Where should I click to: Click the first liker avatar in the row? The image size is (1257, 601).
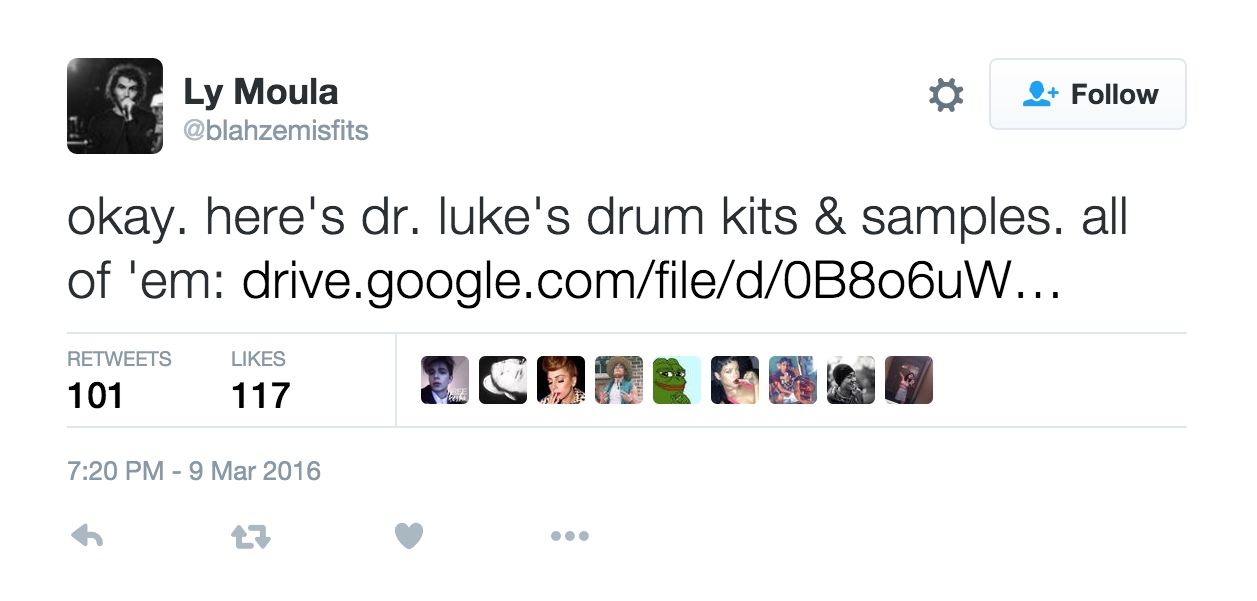click(x=445, y=380)
